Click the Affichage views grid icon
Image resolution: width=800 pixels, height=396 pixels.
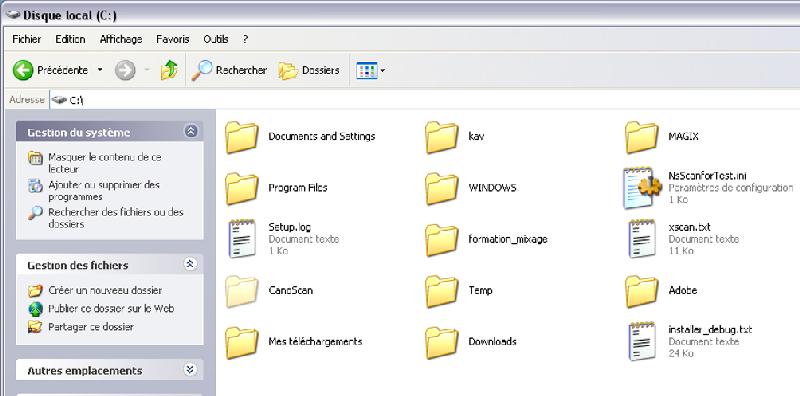(x=366, y=70)
